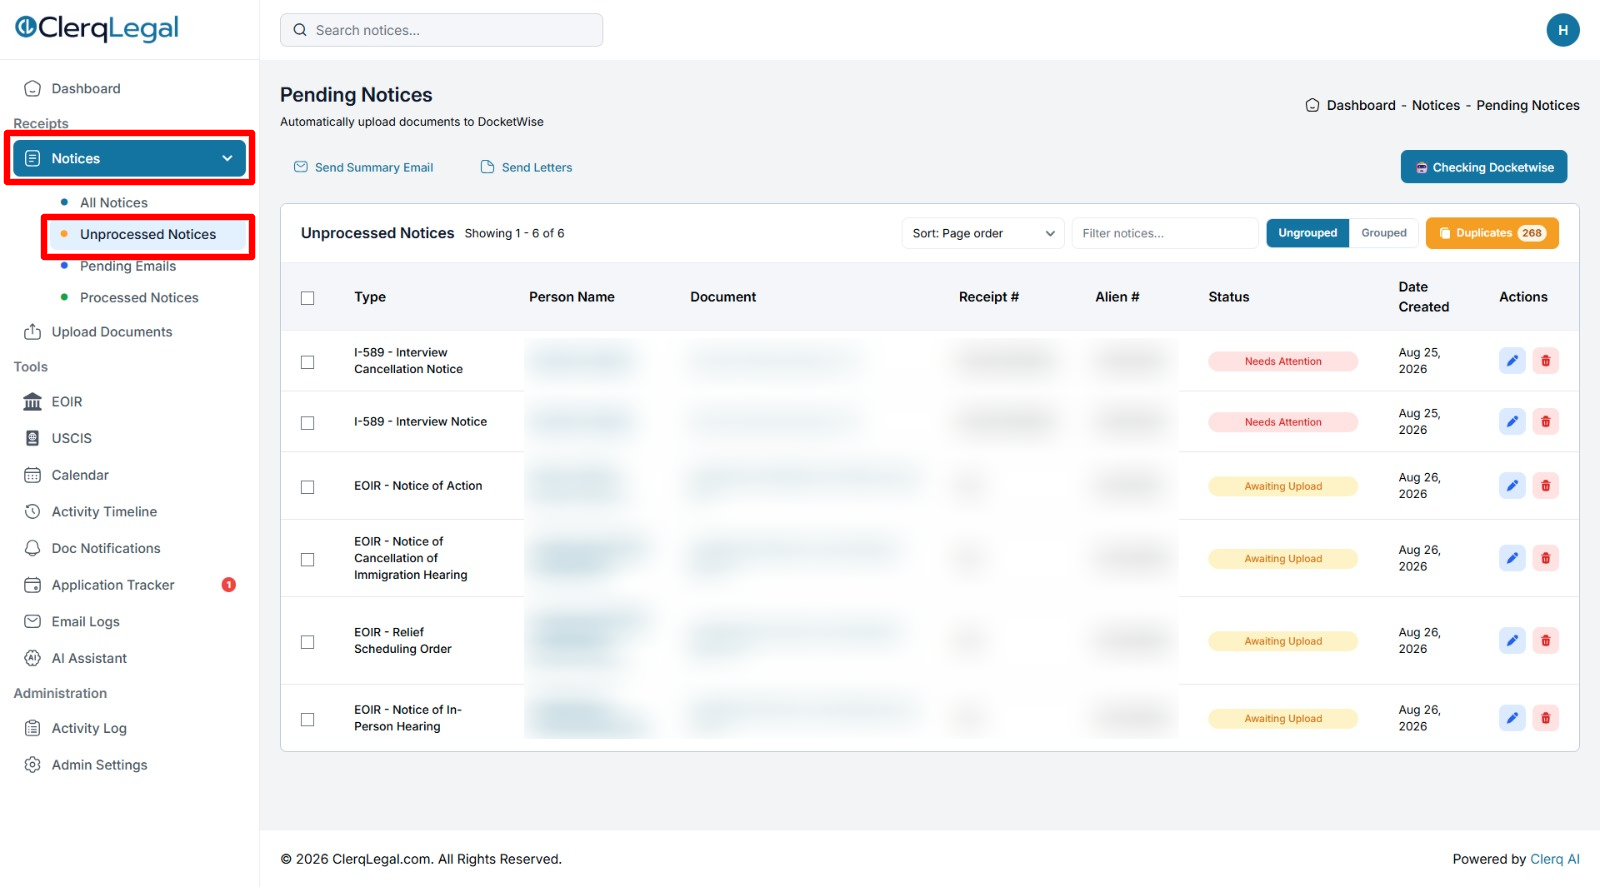Edit the EOIR Notice of Action row
This screenshot has height=887, width=1600.
[x=1512, y=486]
